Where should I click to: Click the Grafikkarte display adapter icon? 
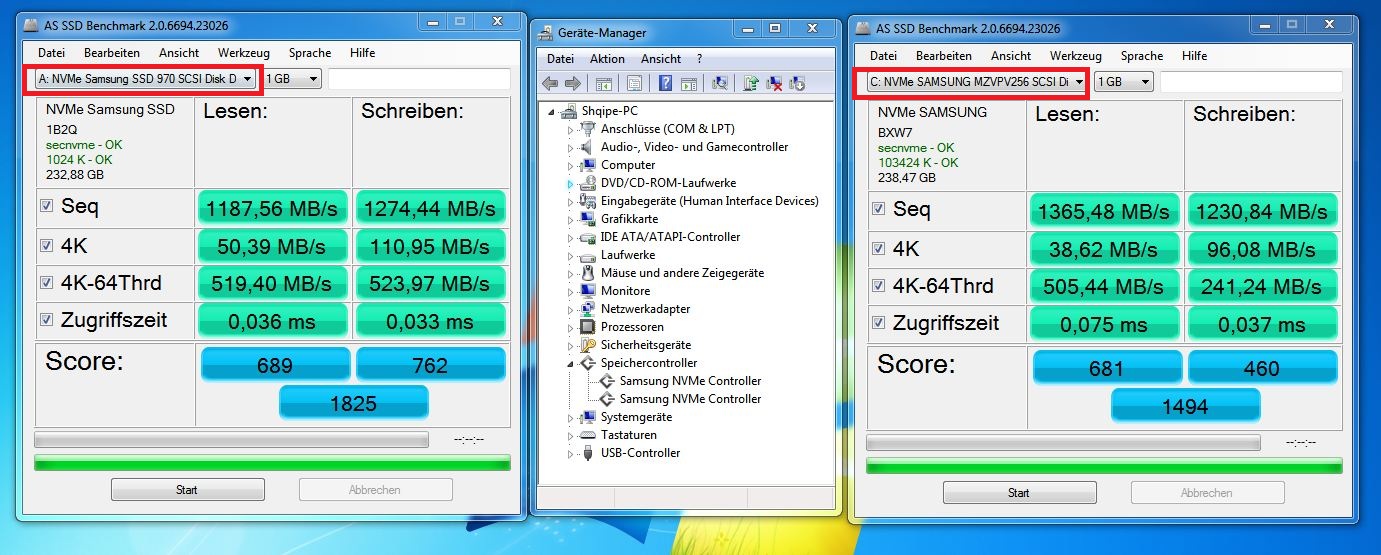click(588, 219)
